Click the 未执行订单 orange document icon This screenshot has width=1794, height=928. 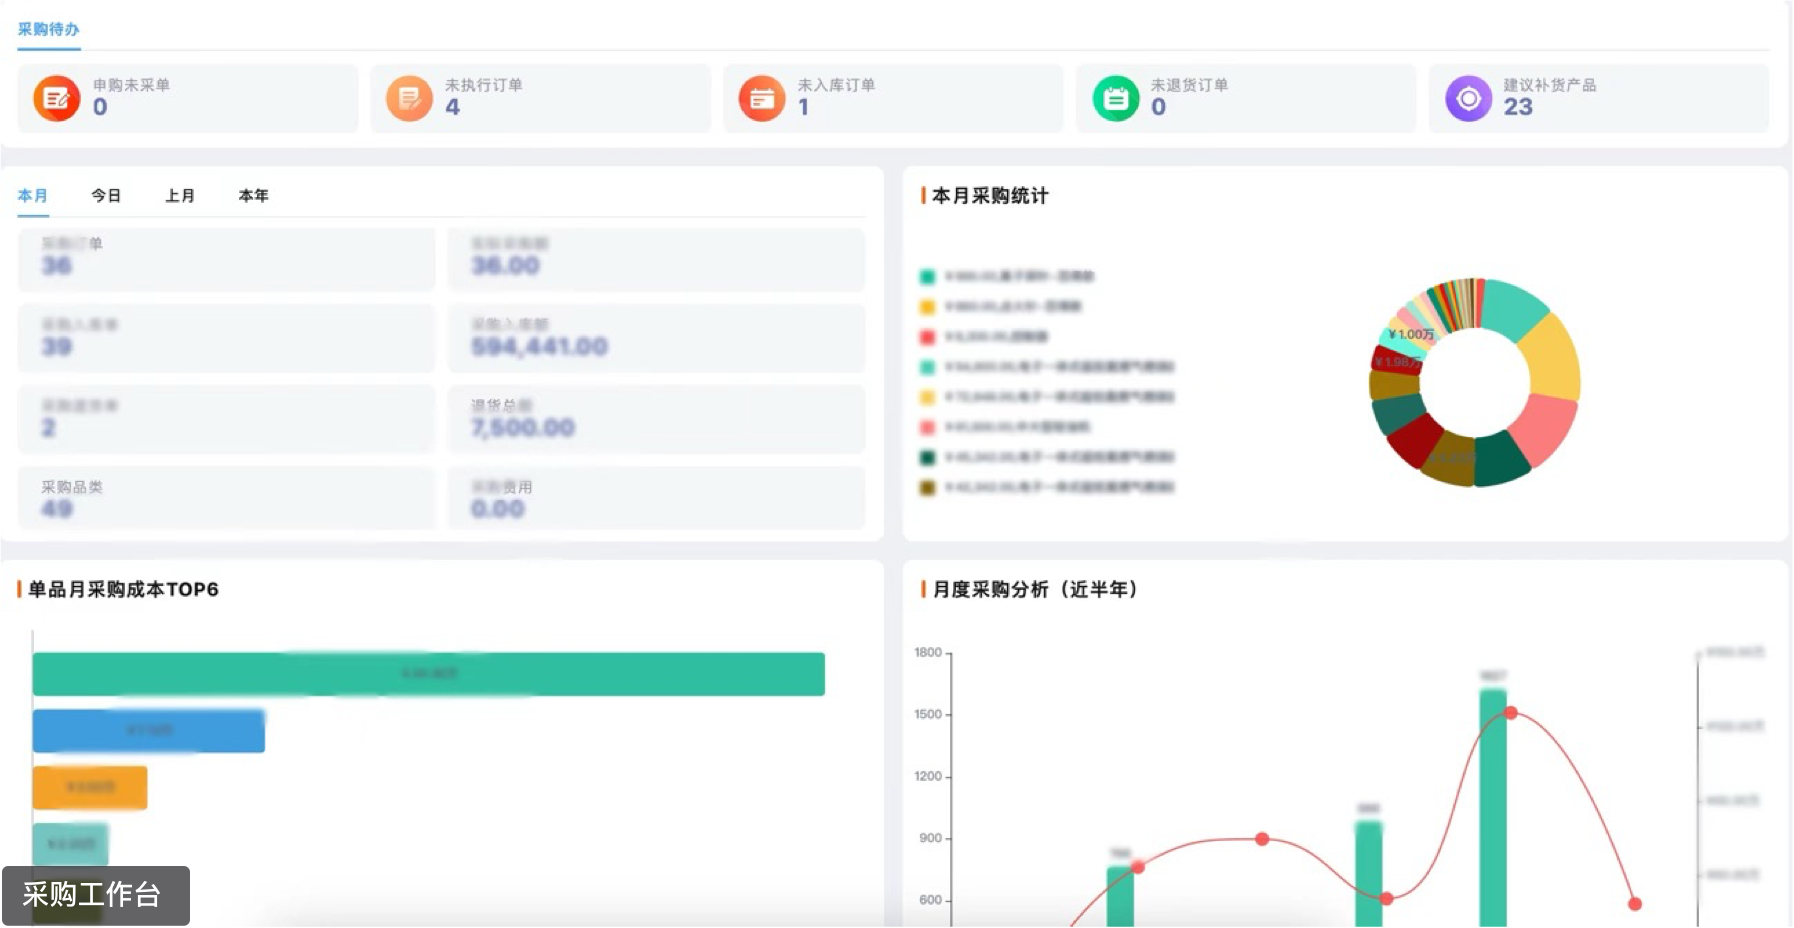pos(409,98)
